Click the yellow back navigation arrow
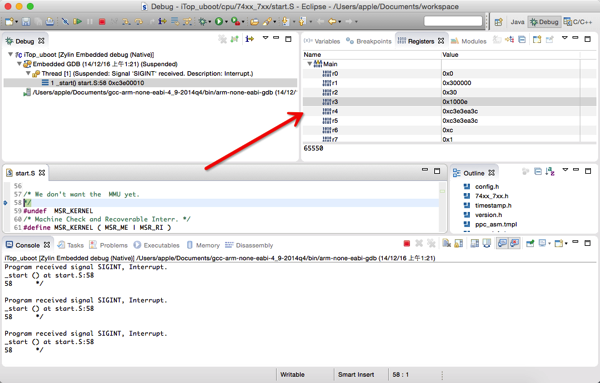 [332, 22]
